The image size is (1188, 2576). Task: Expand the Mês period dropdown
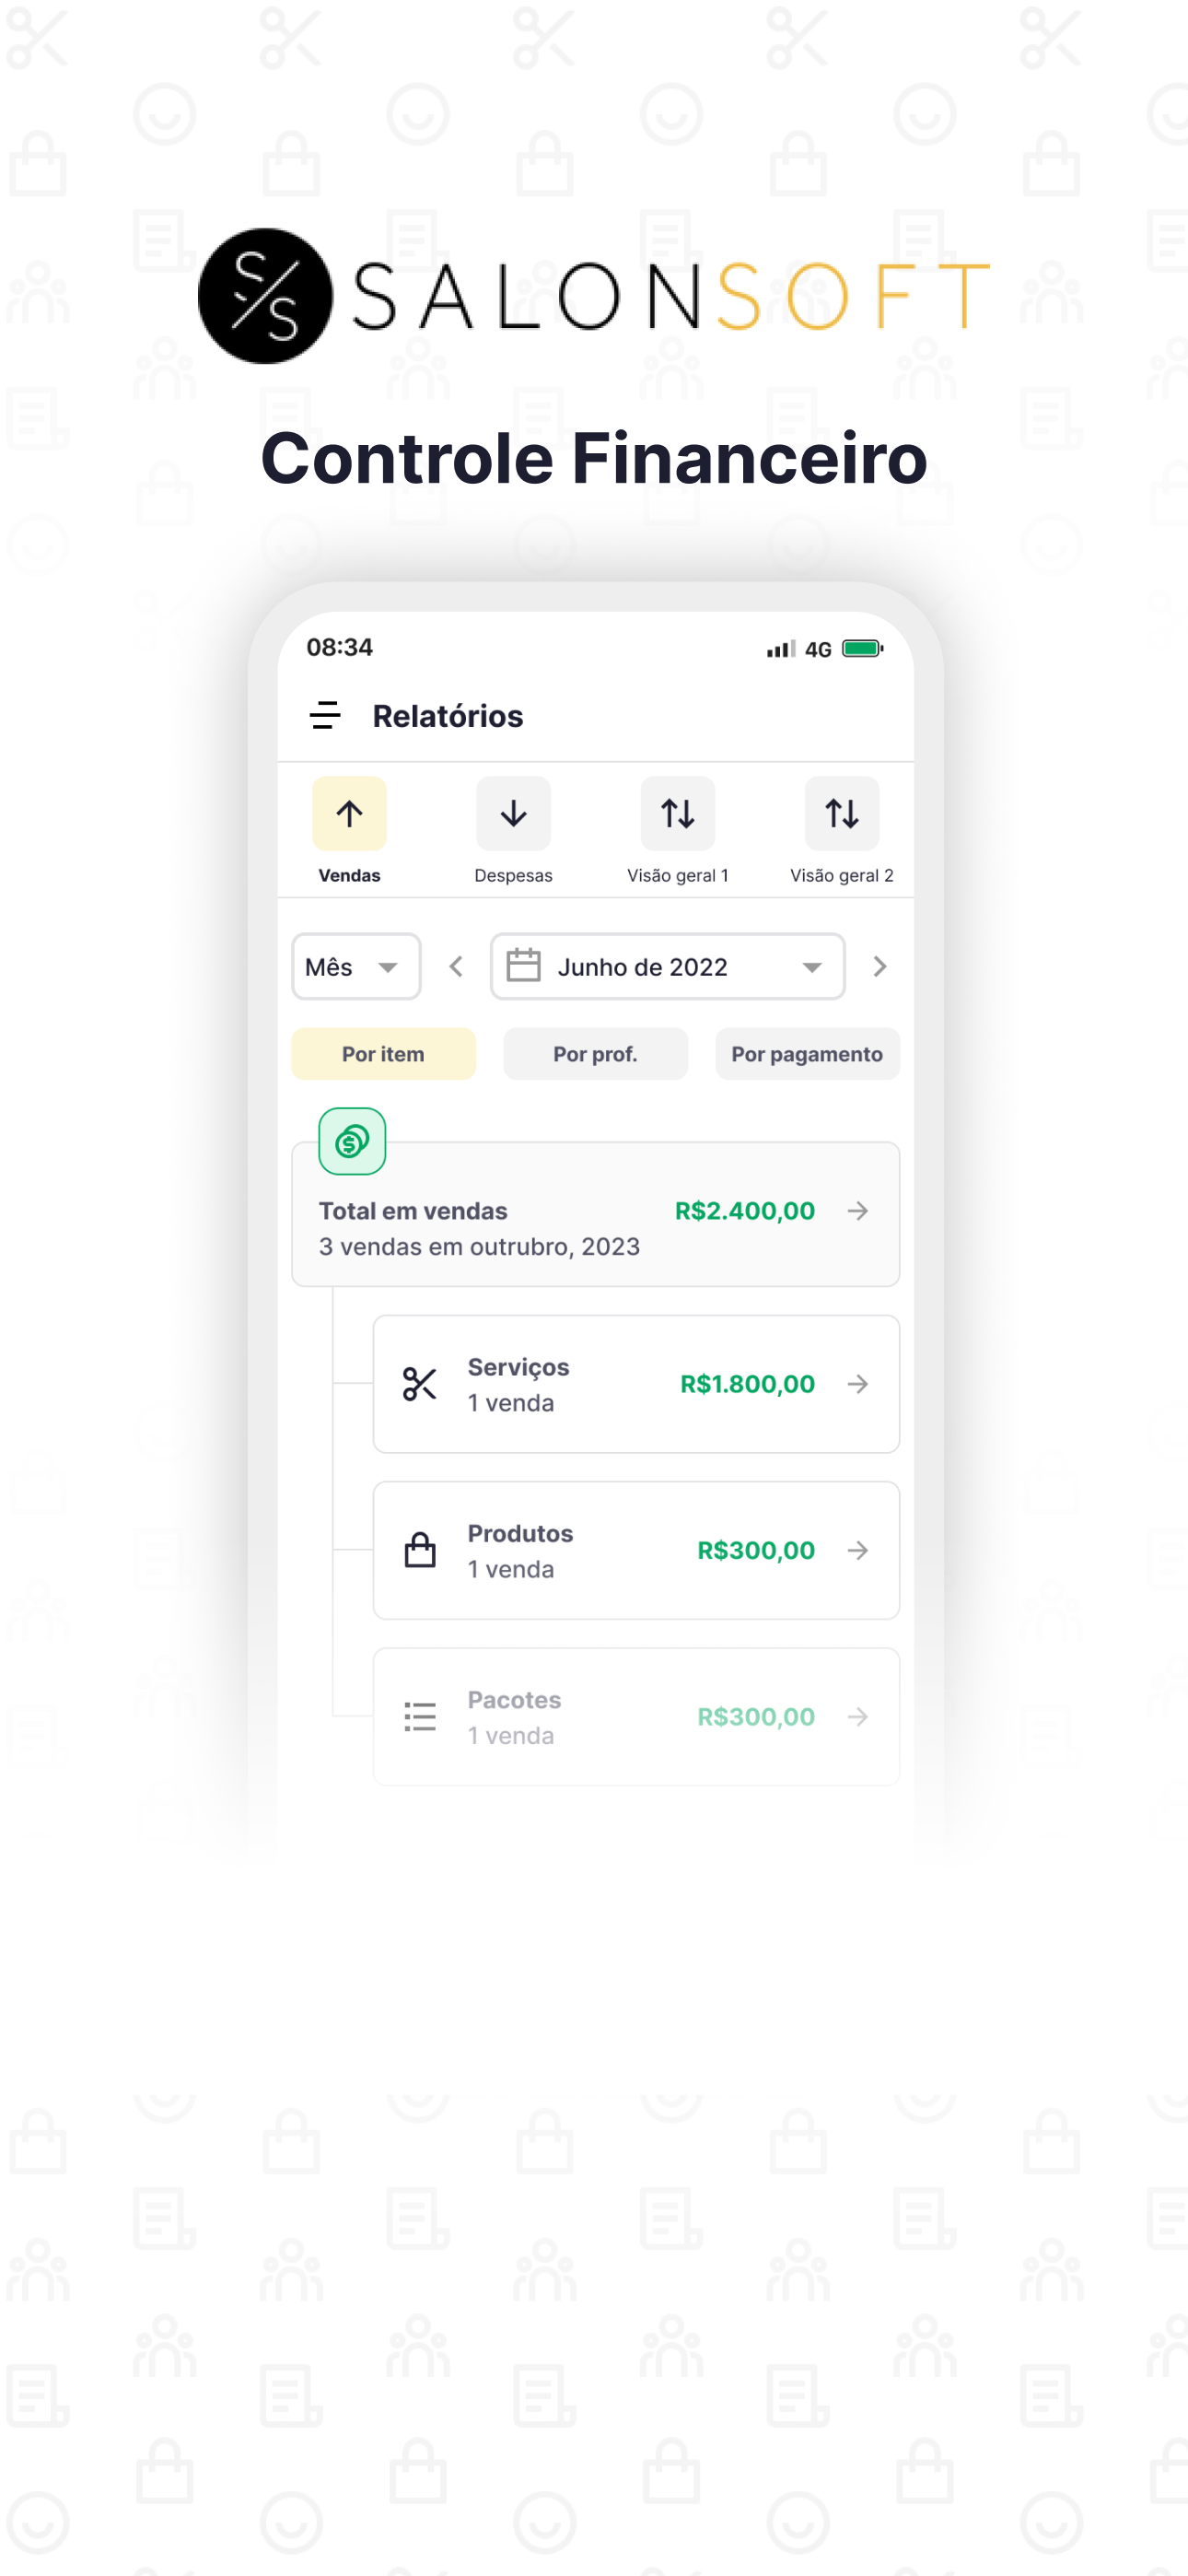(356, 966)
